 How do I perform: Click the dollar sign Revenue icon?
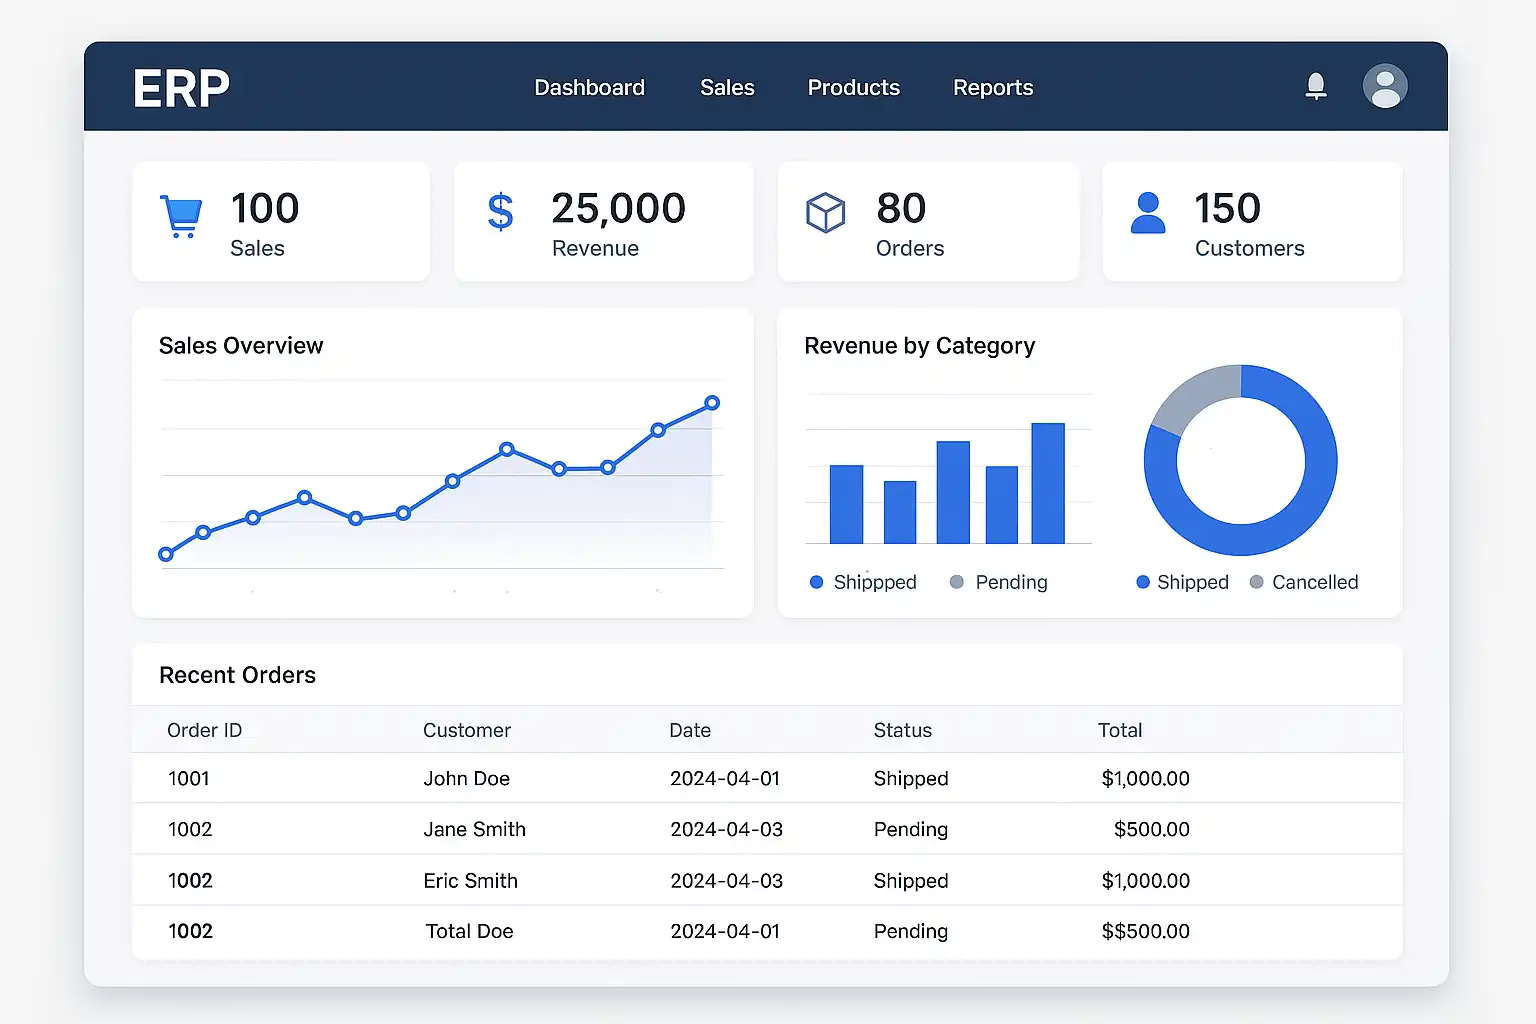point(500,212)
